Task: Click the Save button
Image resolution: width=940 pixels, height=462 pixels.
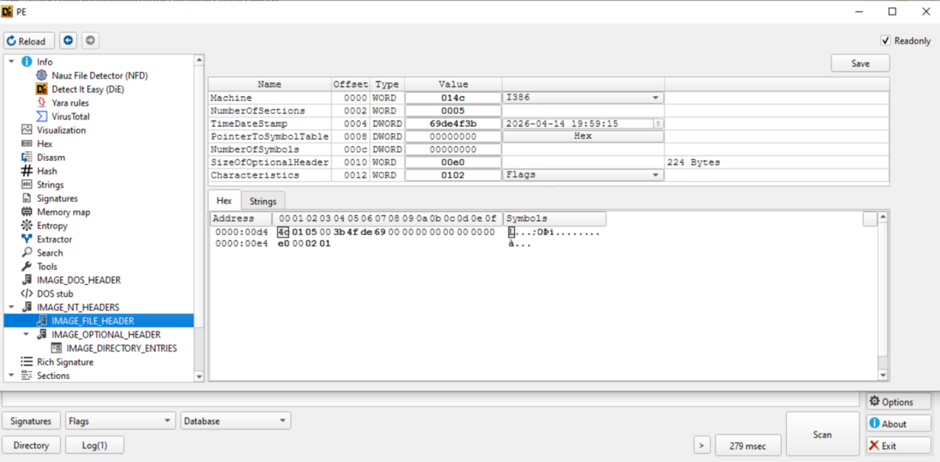Action: (860, 63)
